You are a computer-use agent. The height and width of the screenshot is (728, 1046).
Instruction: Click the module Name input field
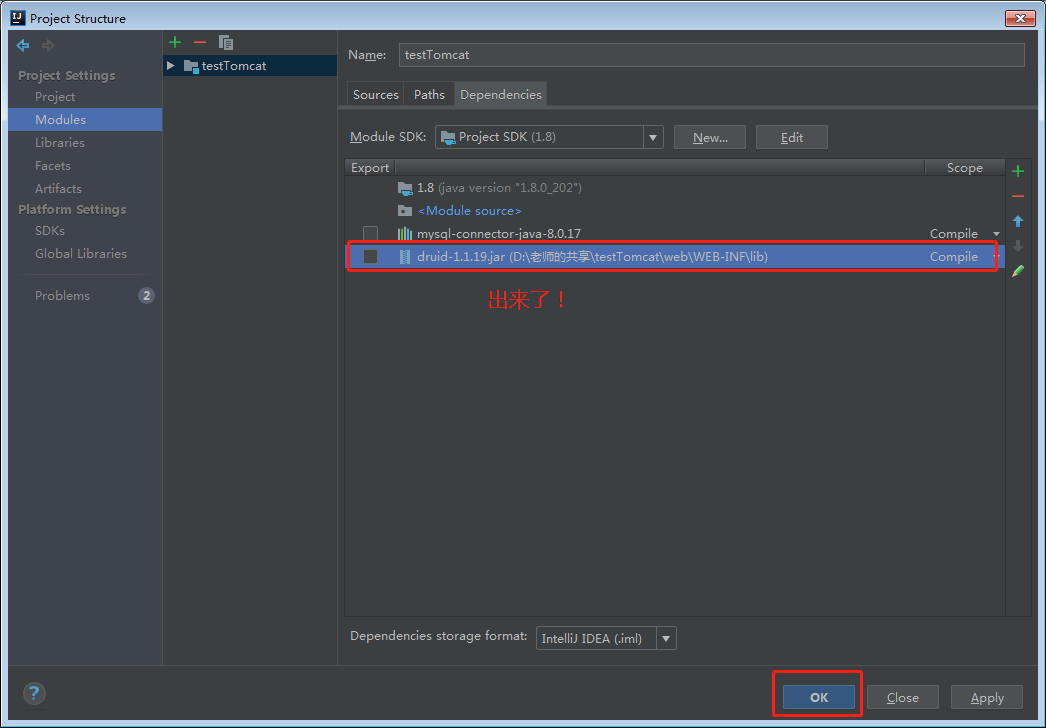[x=711, y=55]
